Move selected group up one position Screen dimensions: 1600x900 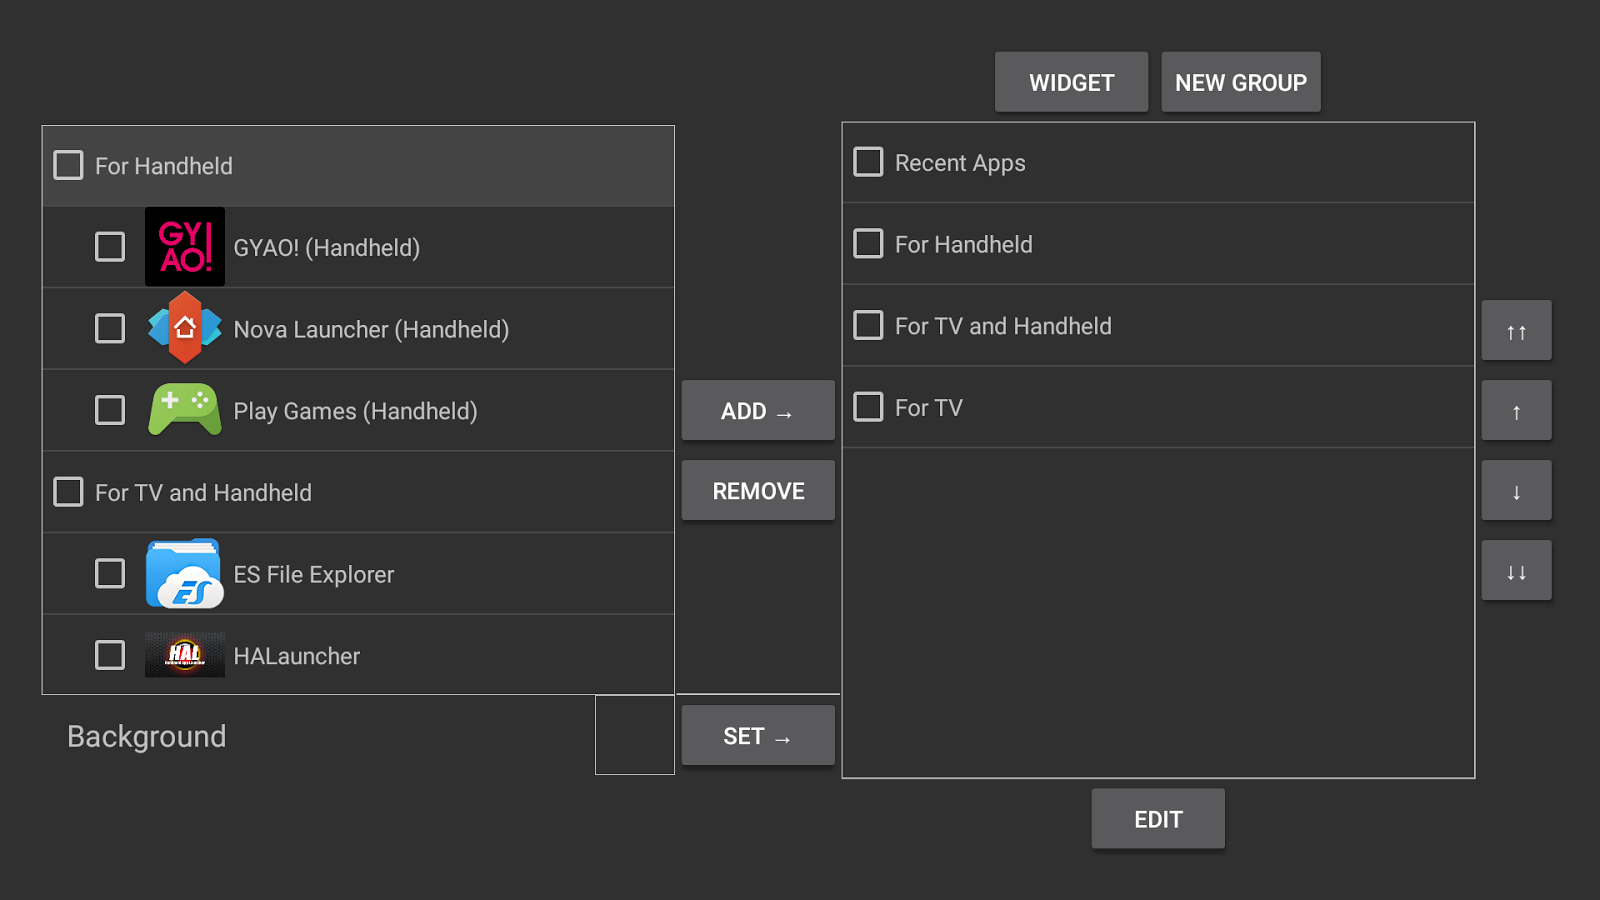(x=1516, y=411)
